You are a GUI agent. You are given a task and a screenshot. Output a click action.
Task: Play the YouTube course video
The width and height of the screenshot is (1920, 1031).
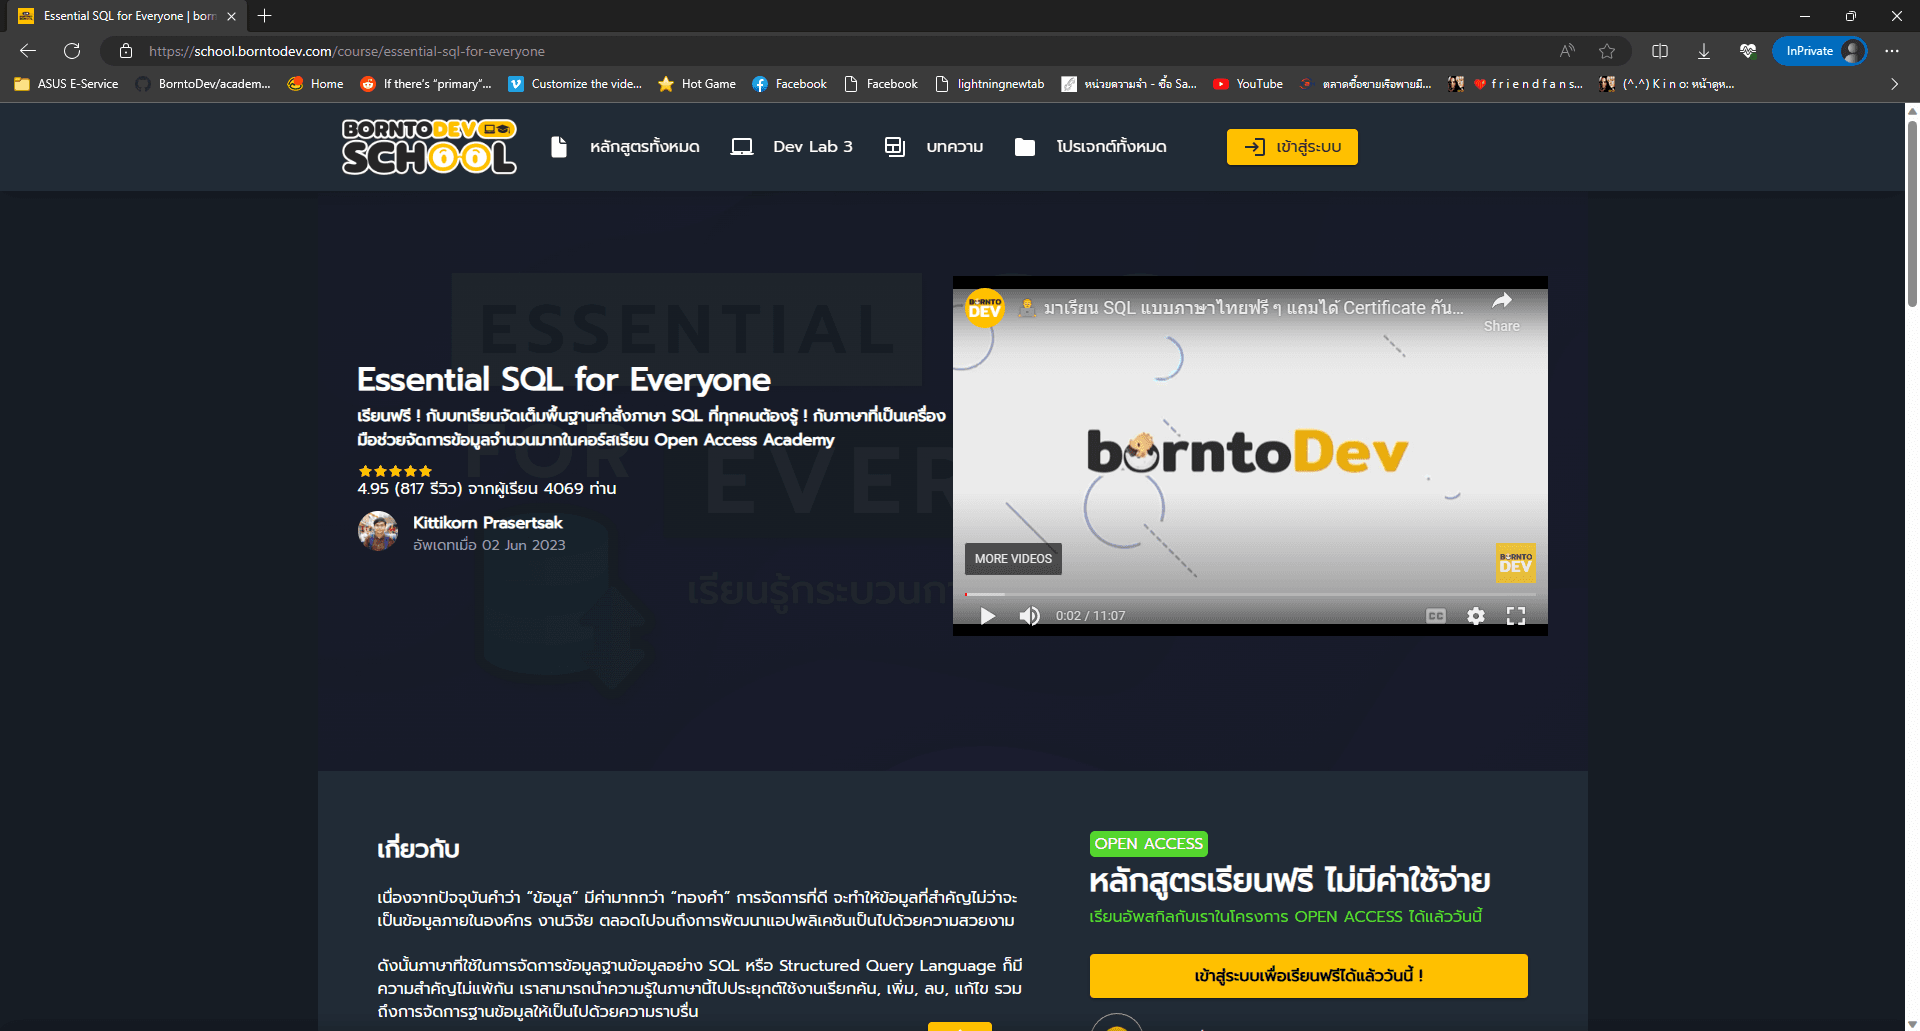(x=988, y=616)
